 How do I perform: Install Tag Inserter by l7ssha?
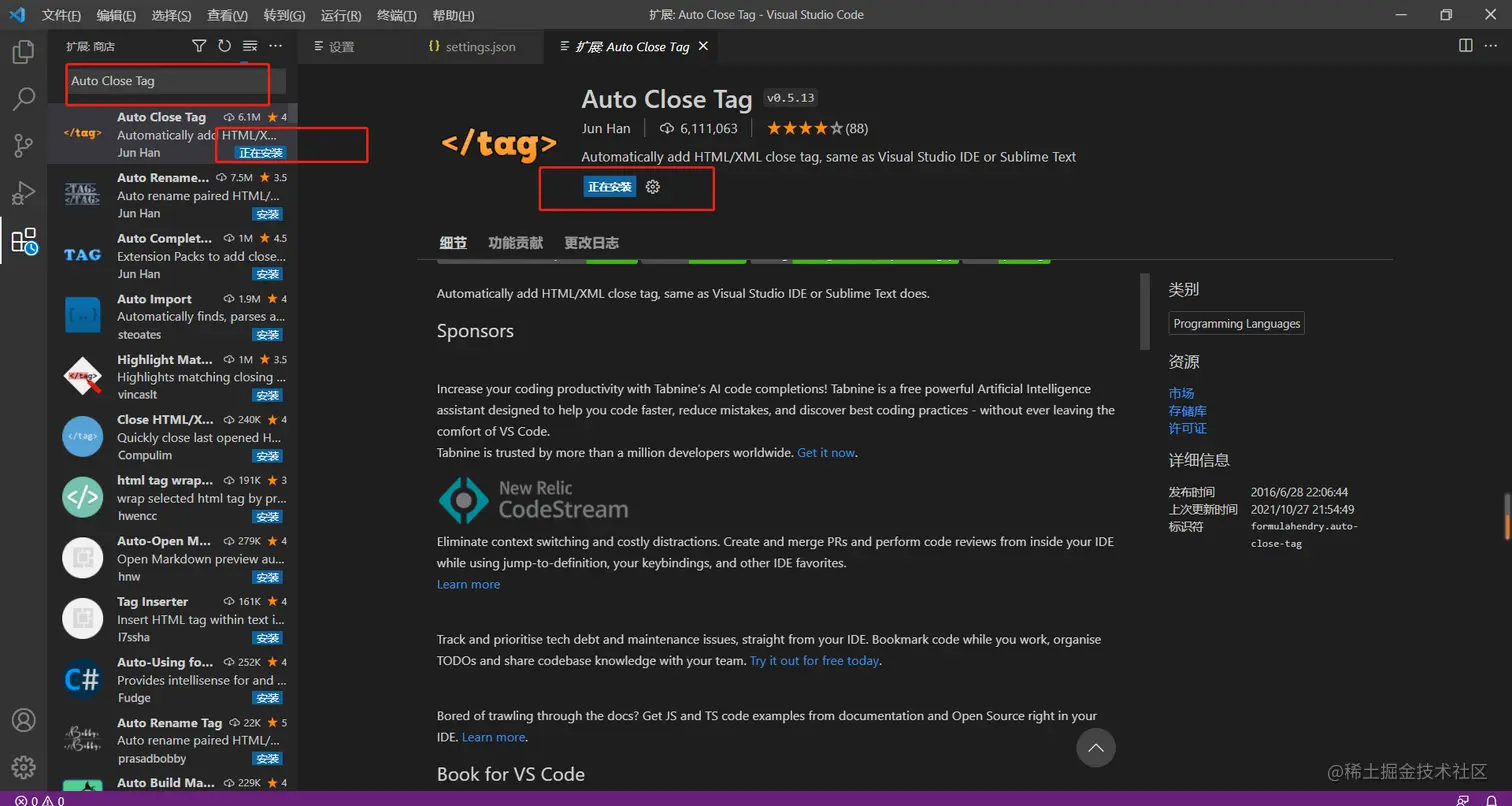pos(267,637)
